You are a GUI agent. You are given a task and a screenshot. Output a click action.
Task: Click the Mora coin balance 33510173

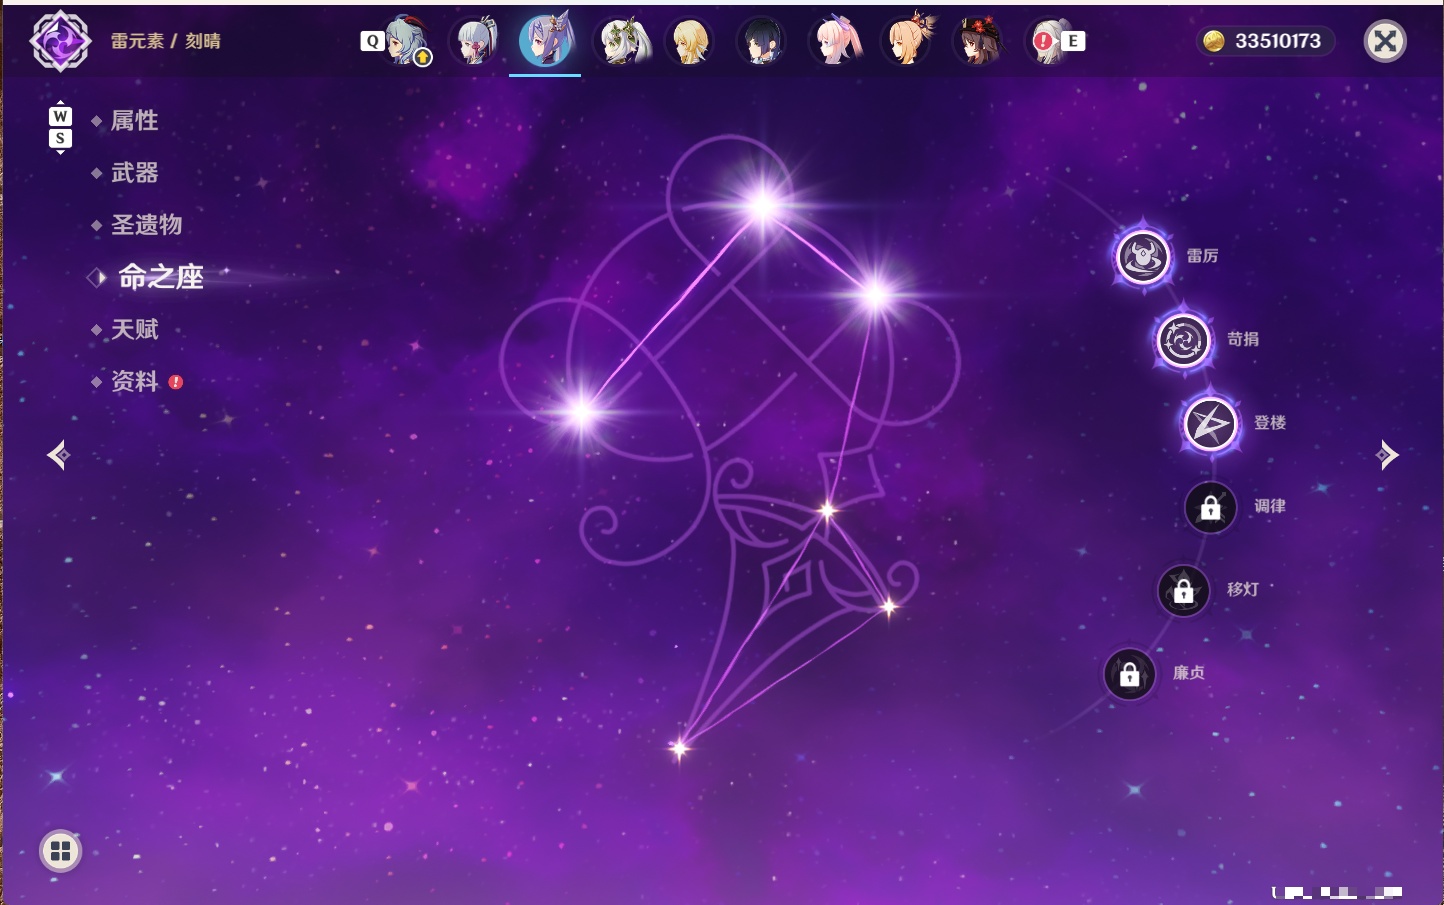point(1265,41)
